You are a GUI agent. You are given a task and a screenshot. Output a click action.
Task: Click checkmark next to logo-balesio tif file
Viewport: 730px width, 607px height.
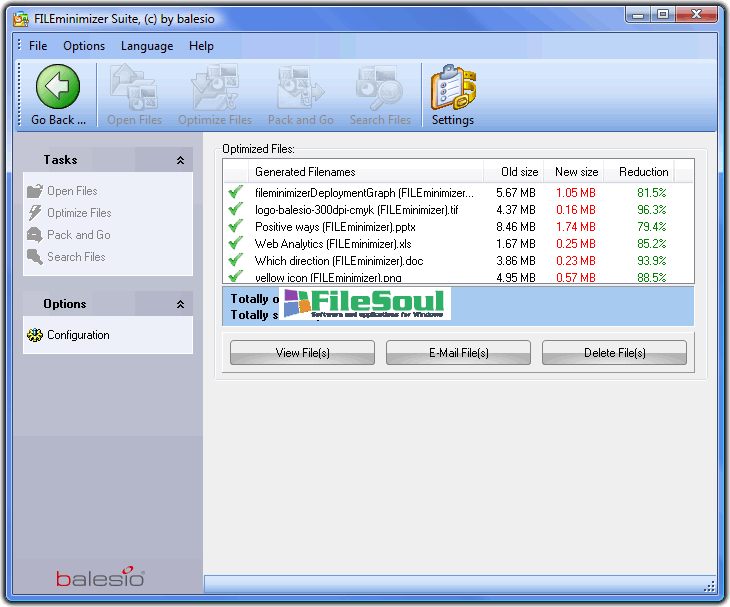point(236,209)
